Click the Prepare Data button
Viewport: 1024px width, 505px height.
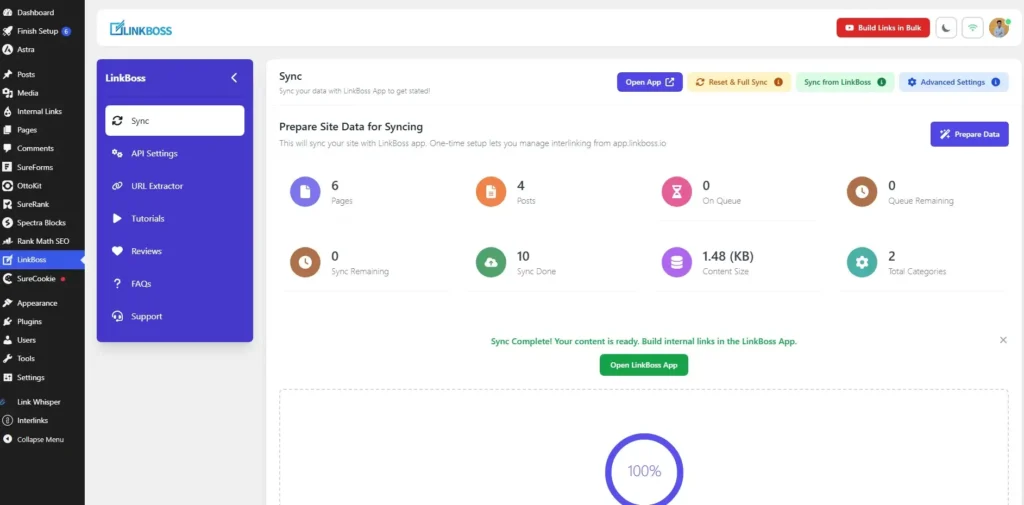coord(969,134)
